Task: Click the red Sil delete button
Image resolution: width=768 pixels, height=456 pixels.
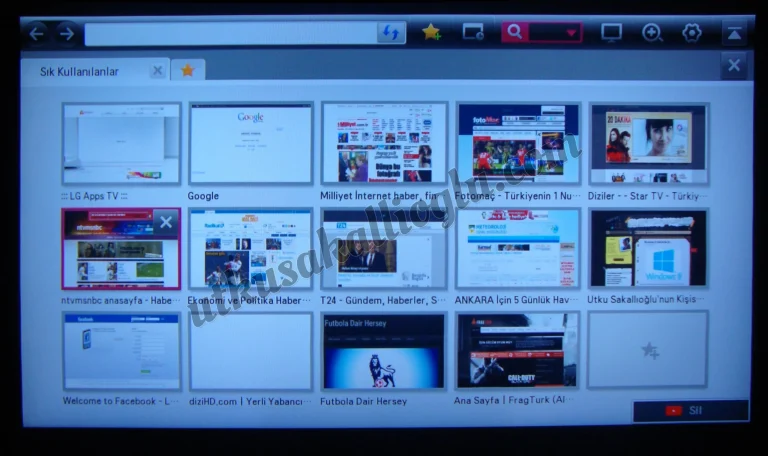Action: click(x=691, y=410)
